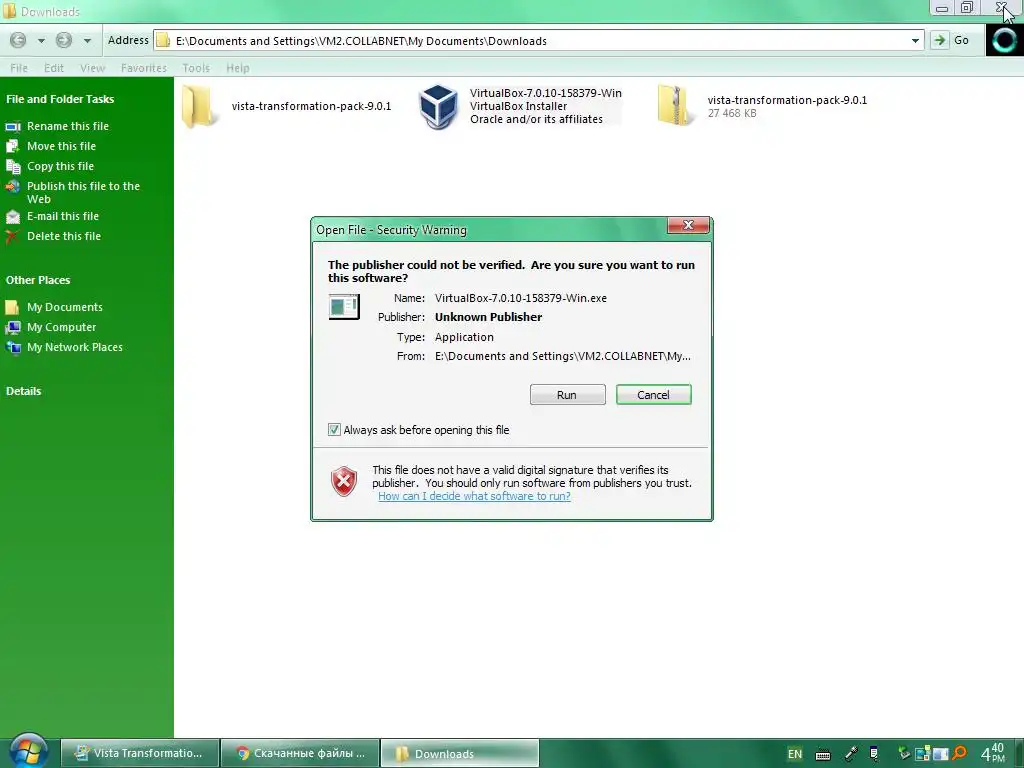Uncheck Always ask before opening this file
Viewport: 1024px width, 768px height.
click(x=334, y=430)
